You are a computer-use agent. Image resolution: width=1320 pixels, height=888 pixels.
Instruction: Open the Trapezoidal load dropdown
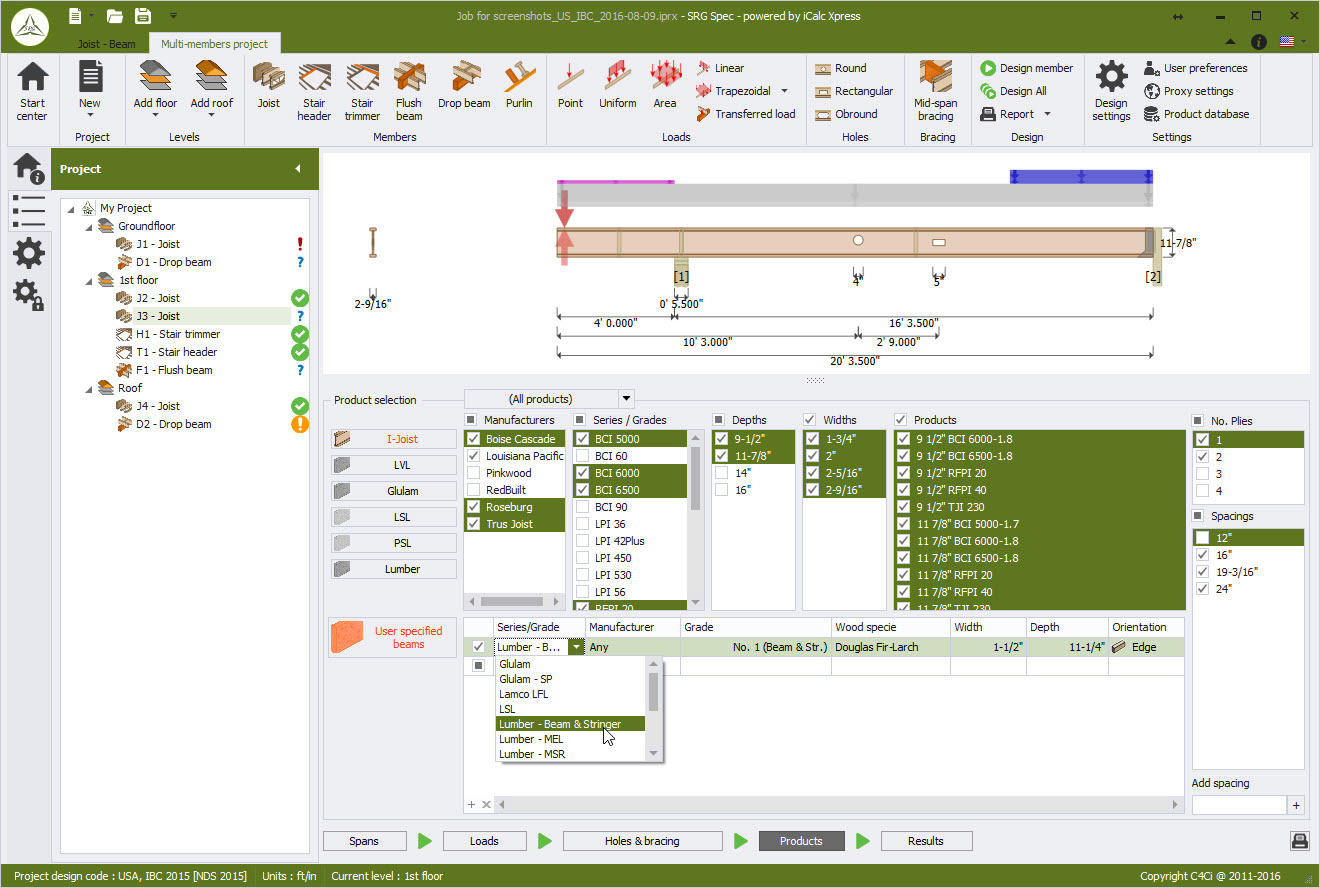click(785, 91)
